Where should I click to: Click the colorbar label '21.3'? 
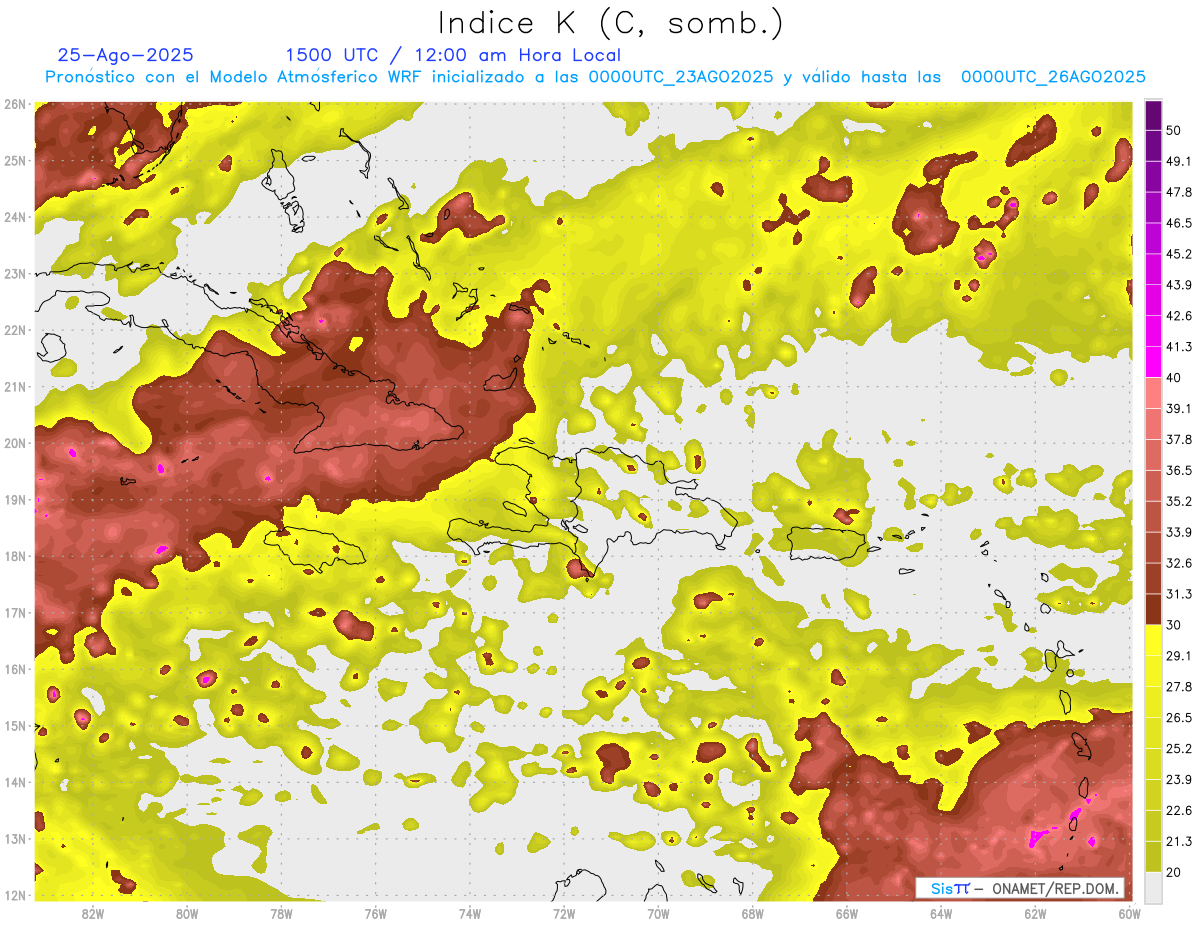(x=1179, y=842)
